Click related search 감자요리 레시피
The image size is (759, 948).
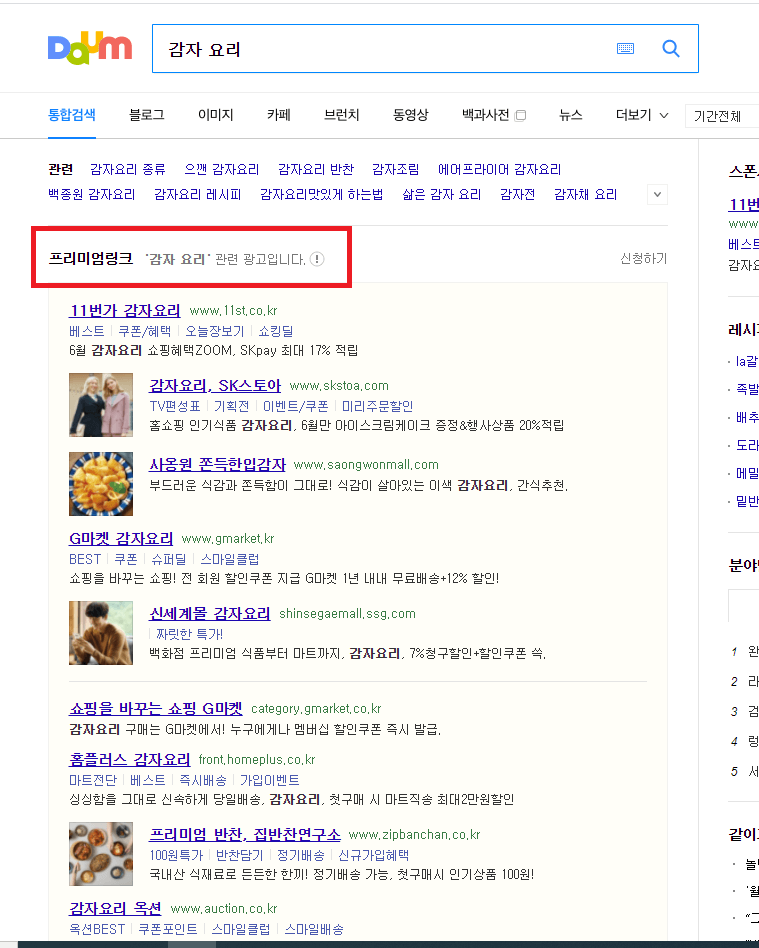coord(198,195)
